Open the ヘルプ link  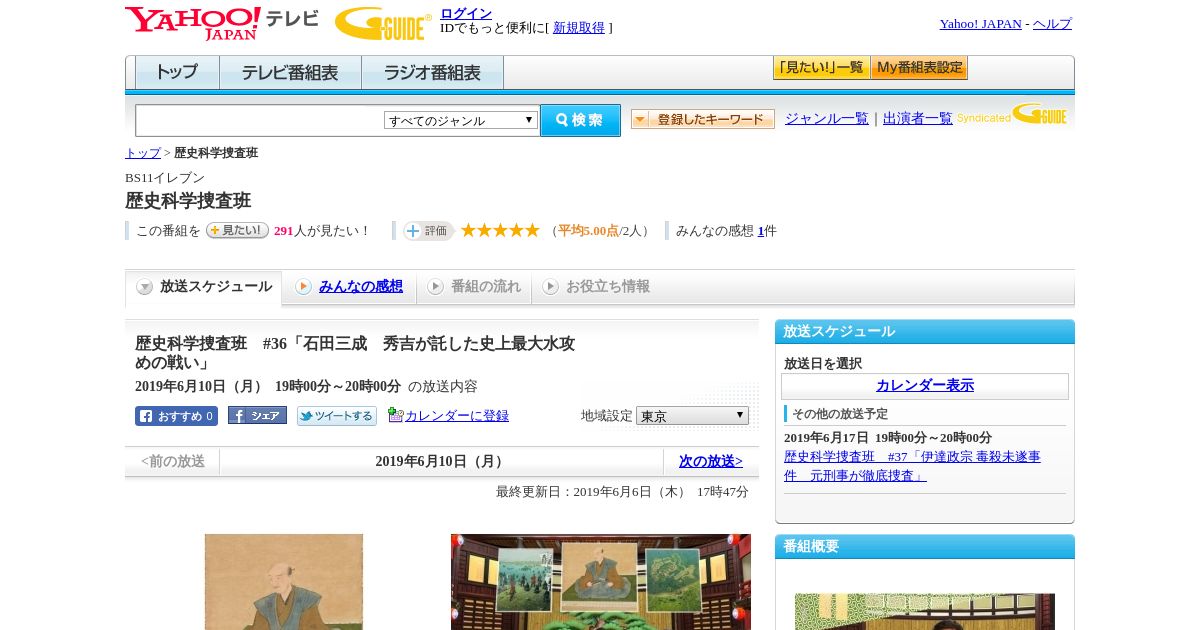(1052, 24)
